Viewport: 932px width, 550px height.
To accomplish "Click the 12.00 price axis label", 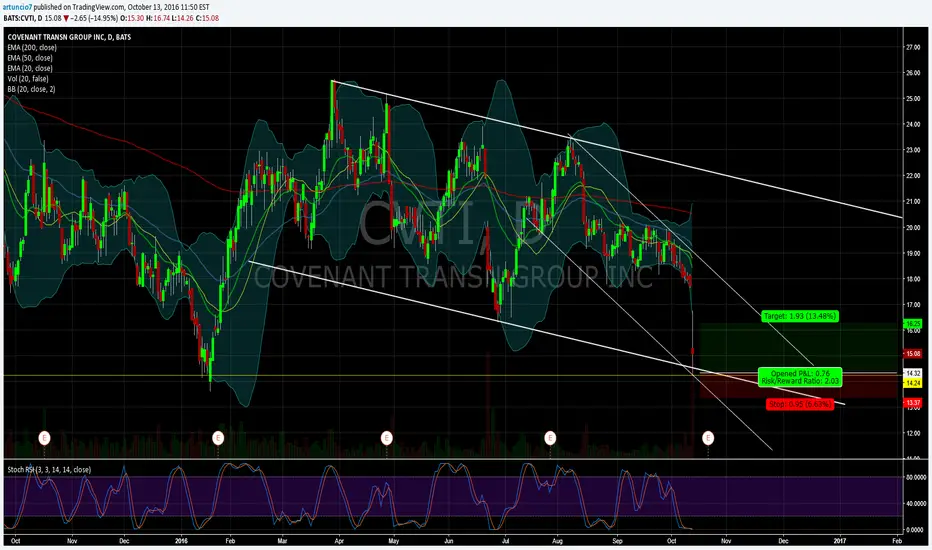I will tap(913, 433).
